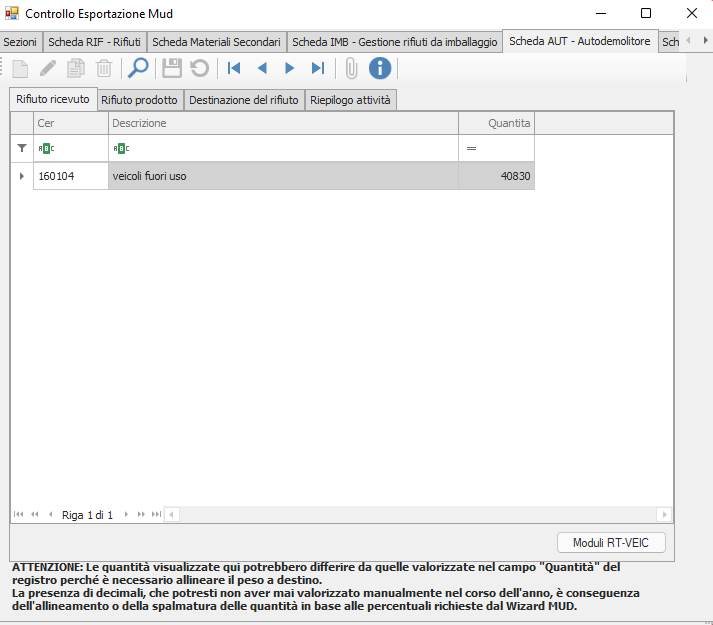Go to previous record in toolbar
Screen dimensions: 713x625
point(262,68)
